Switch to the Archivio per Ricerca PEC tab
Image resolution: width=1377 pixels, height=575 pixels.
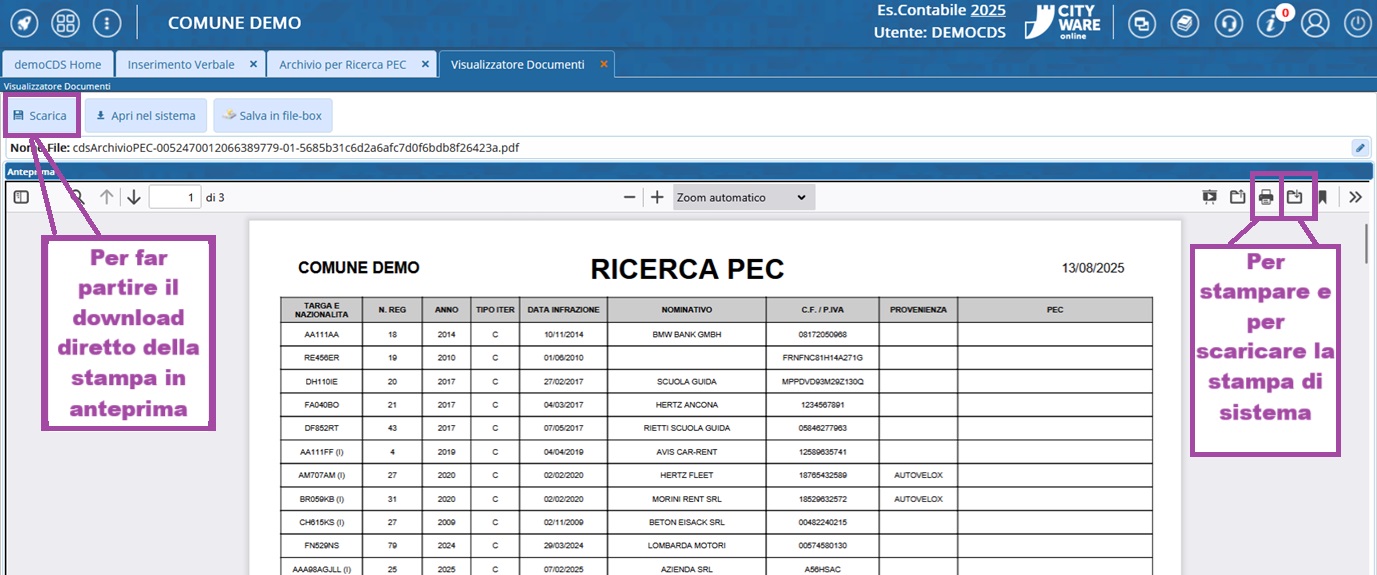[342, 64]
